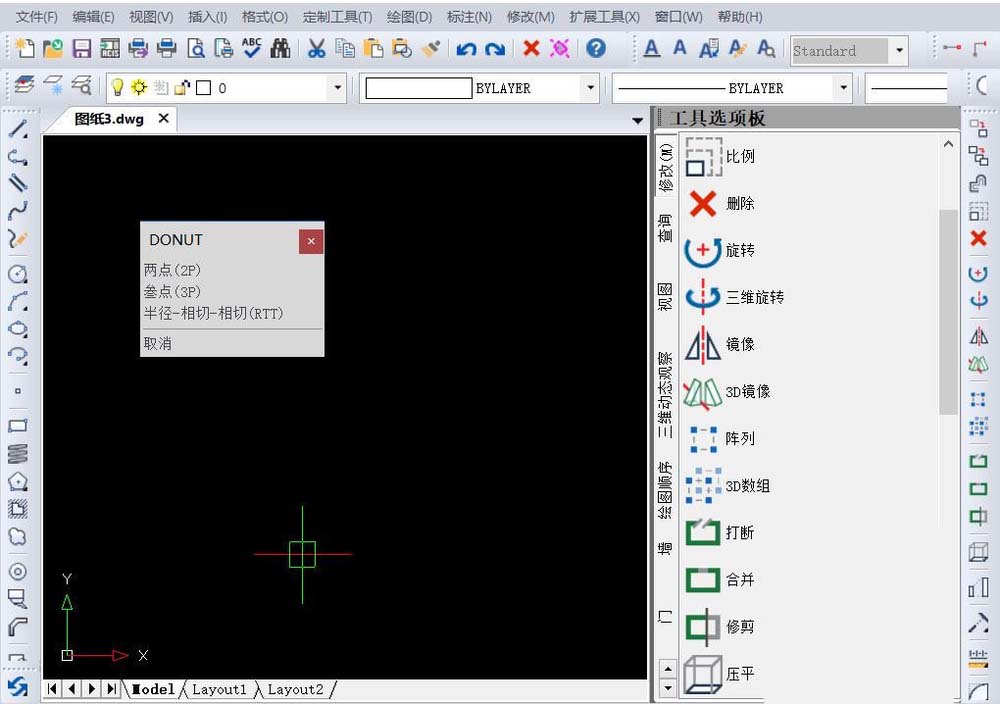Open 绘图(D) menu
Viewport: 1000px width, 704px height.
(x=409, y=17)
